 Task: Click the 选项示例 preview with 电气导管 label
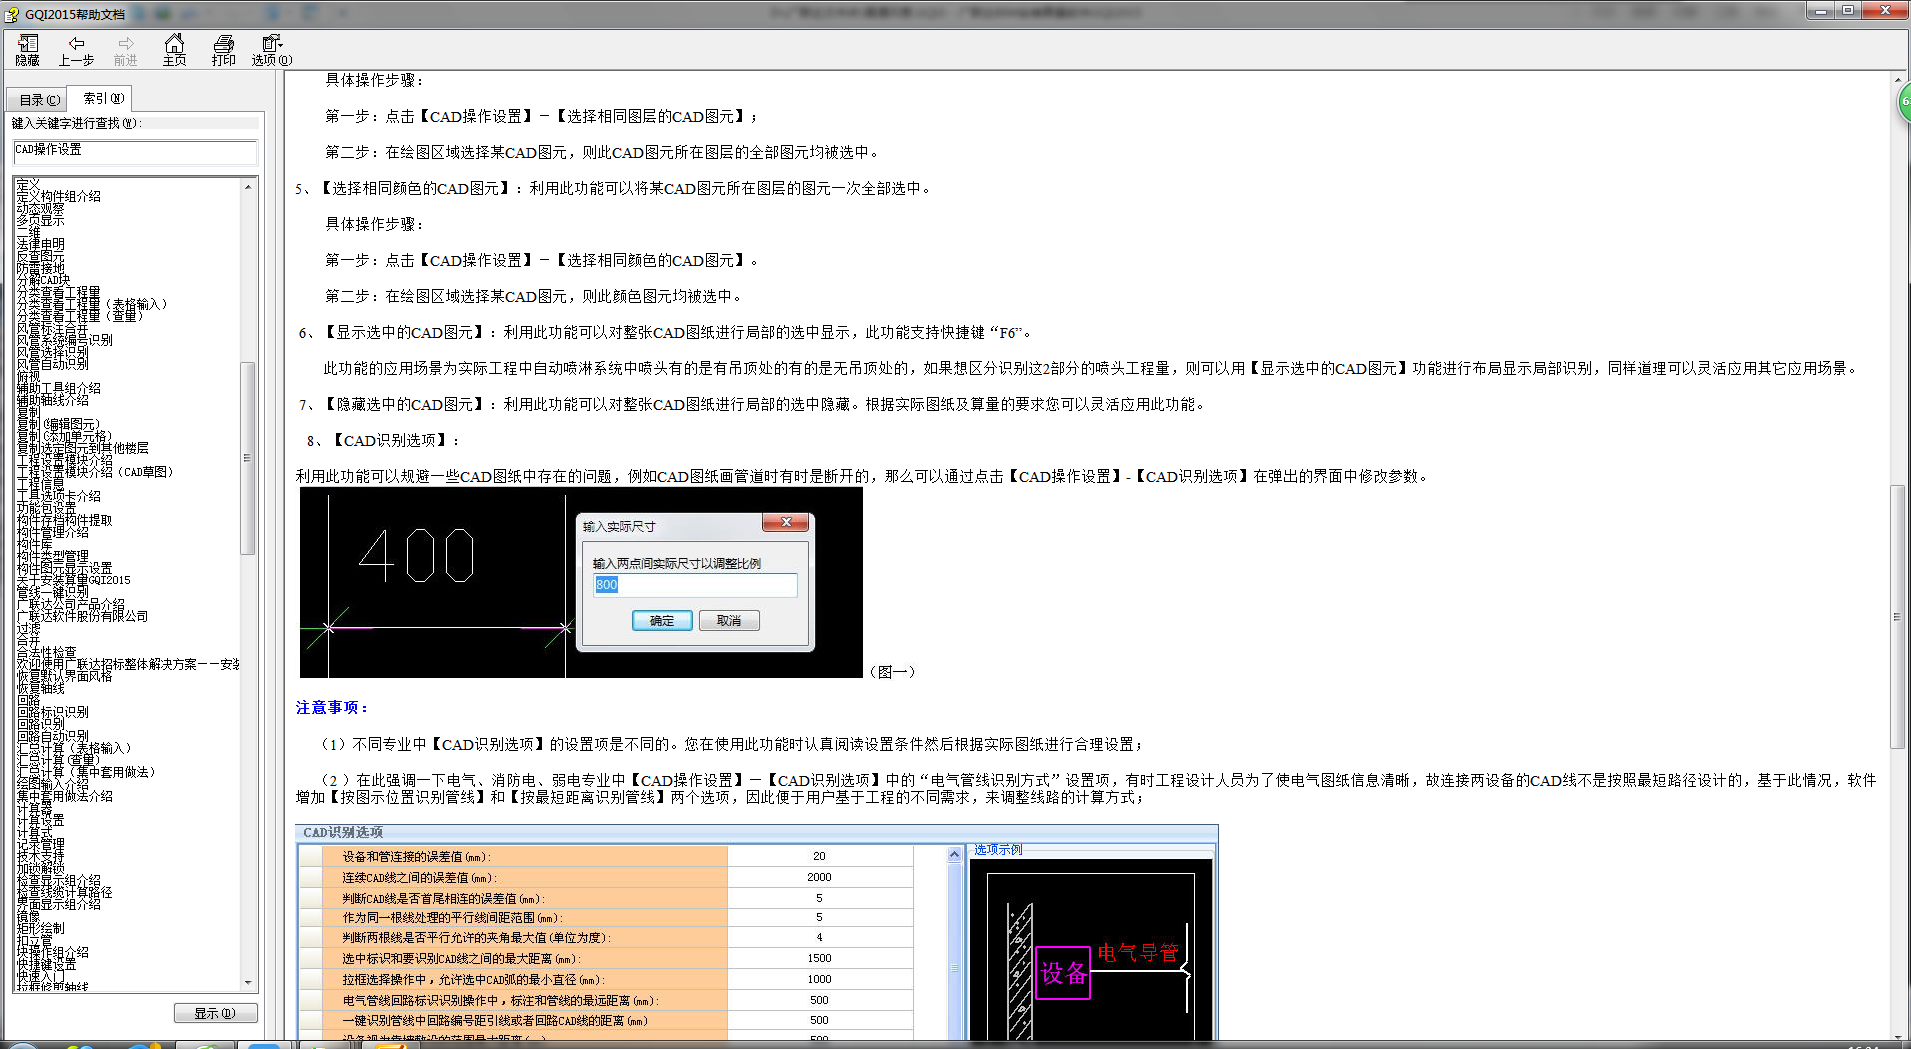1091,950
